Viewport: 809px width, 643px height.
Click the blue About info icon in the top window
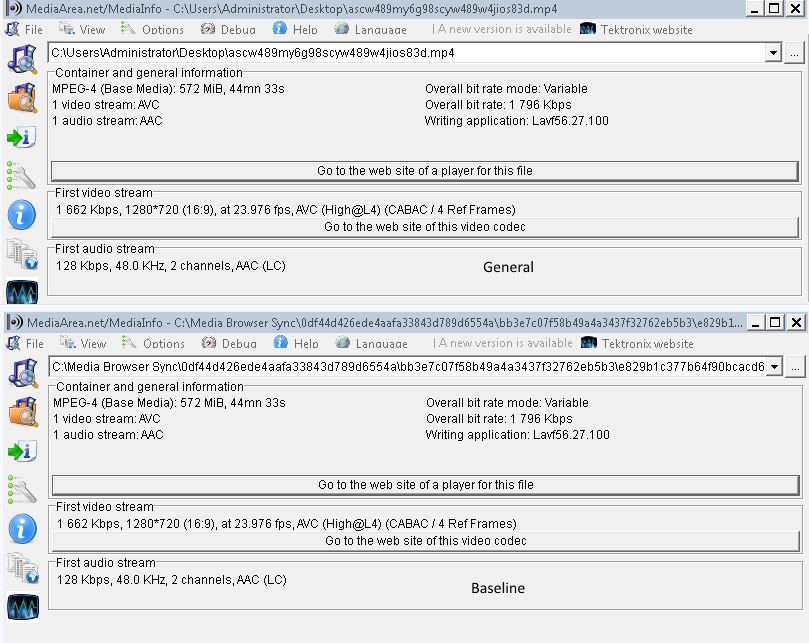pos(22,215)
